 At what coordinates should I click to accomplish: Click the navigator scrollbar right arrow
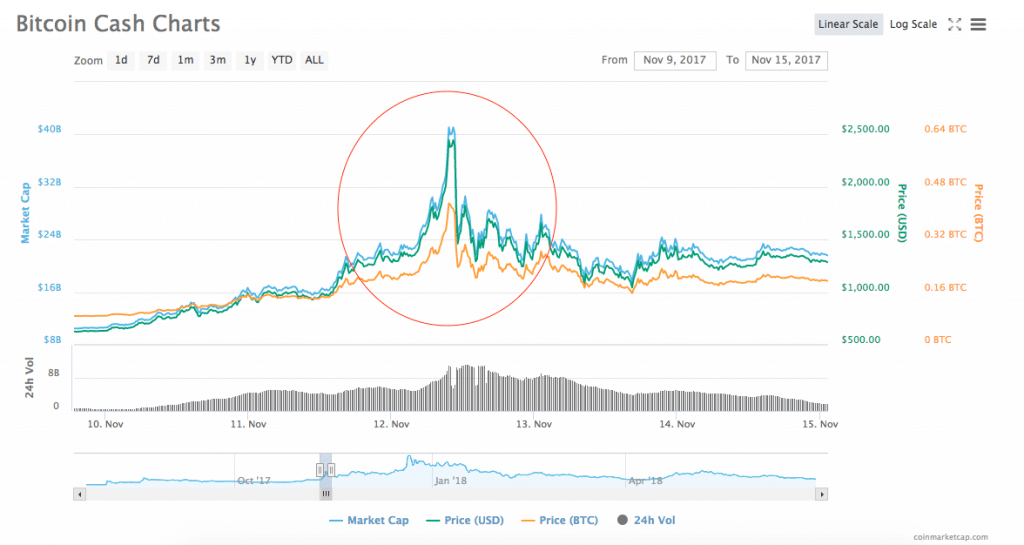point(822,494)
